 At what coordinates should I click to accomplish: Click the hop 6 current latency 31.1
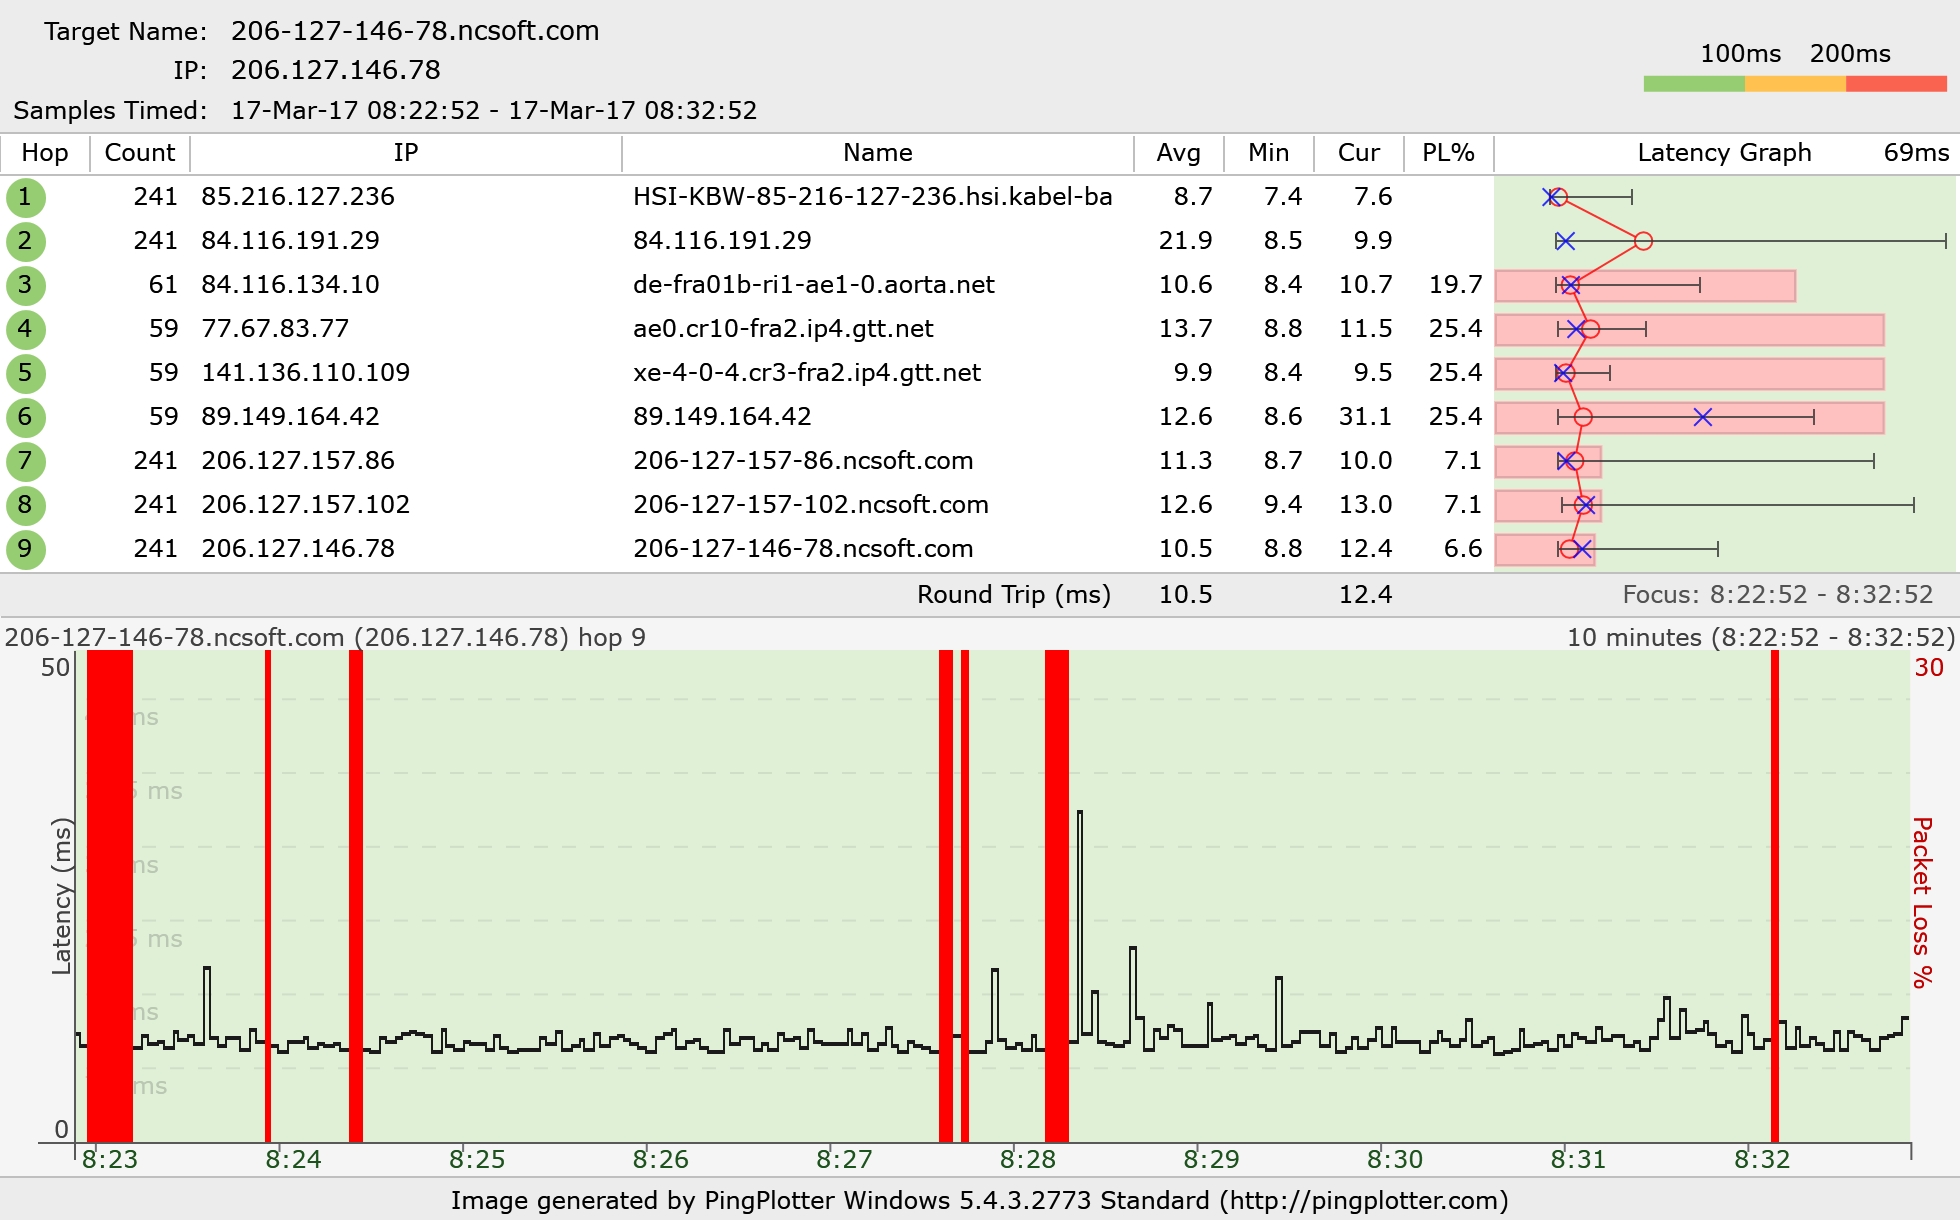[1365, 417]
